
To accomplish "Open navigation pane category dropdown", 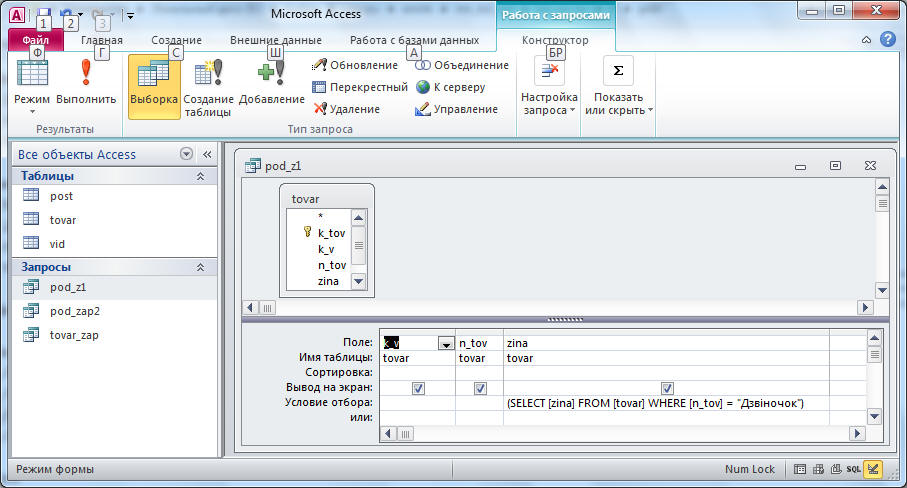I will (186, 154).
